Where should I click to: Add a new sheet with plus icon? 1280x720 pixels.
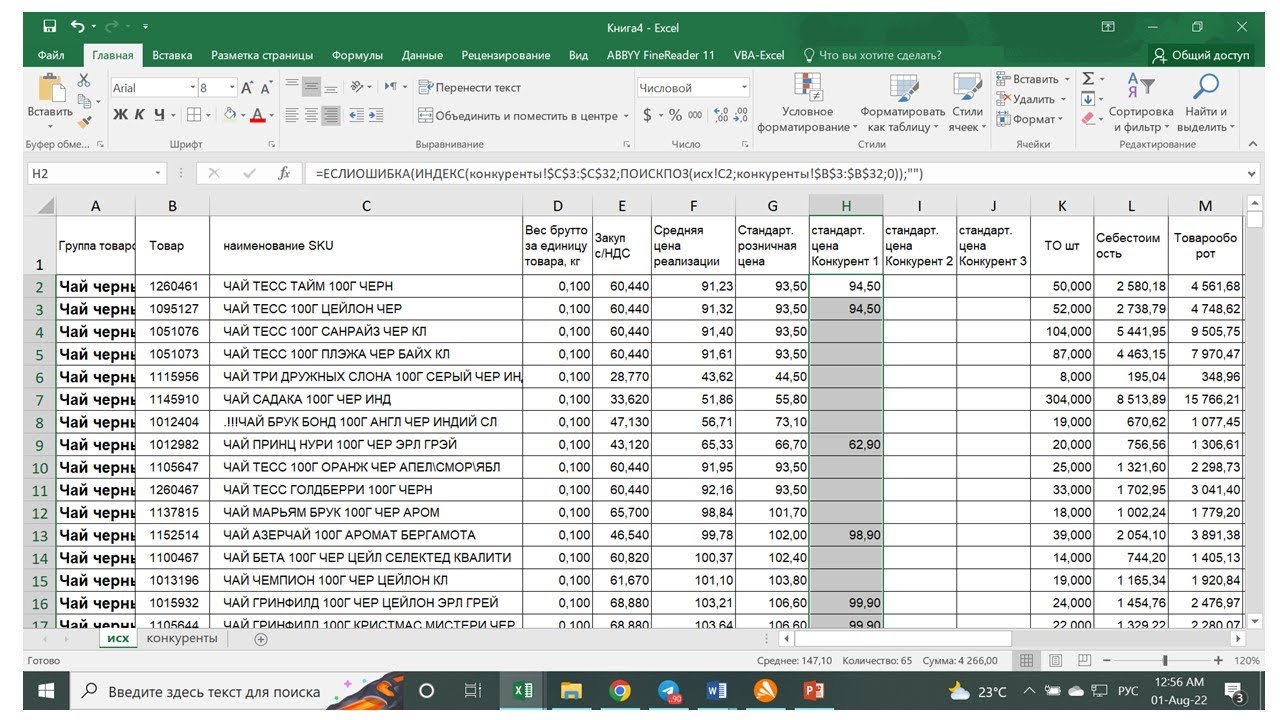261,639
